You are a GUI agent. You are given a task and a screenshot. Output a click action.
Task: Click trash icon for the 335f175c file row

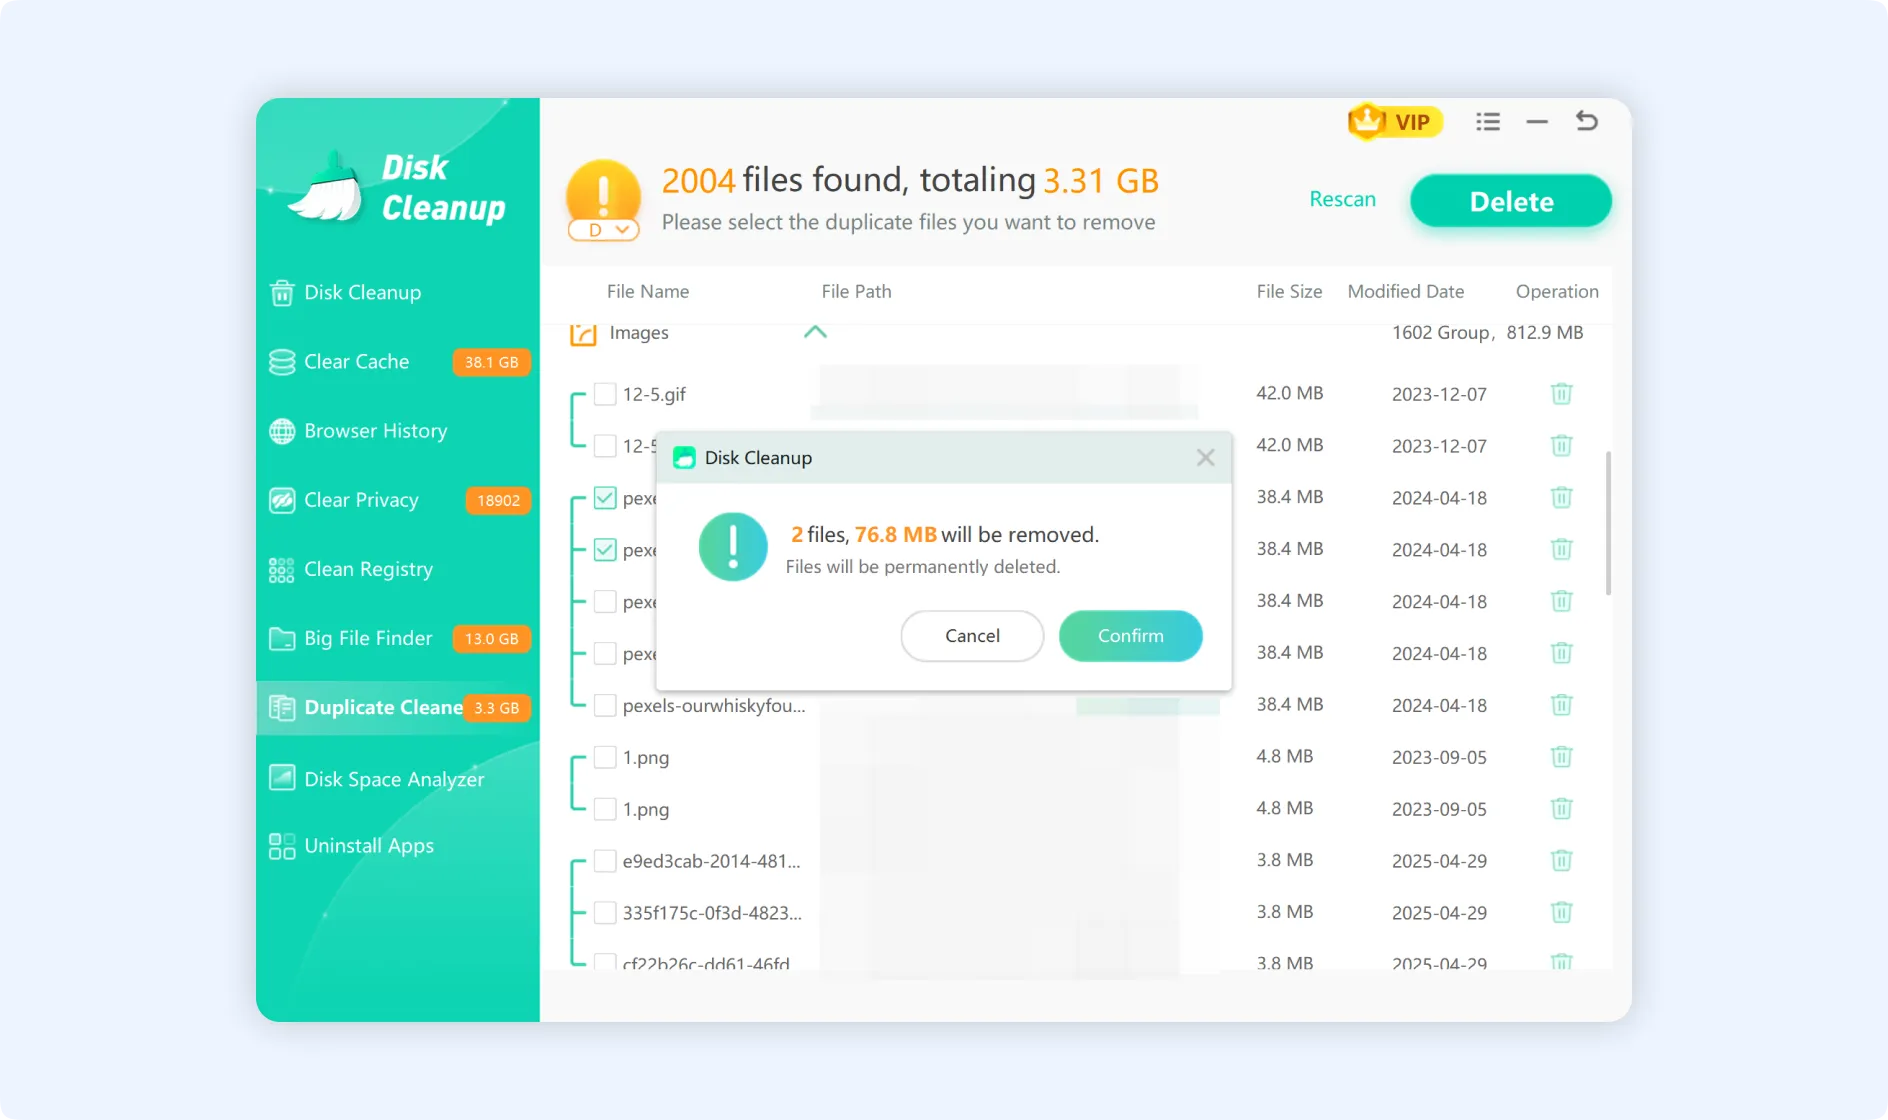tap(1561, 912)
